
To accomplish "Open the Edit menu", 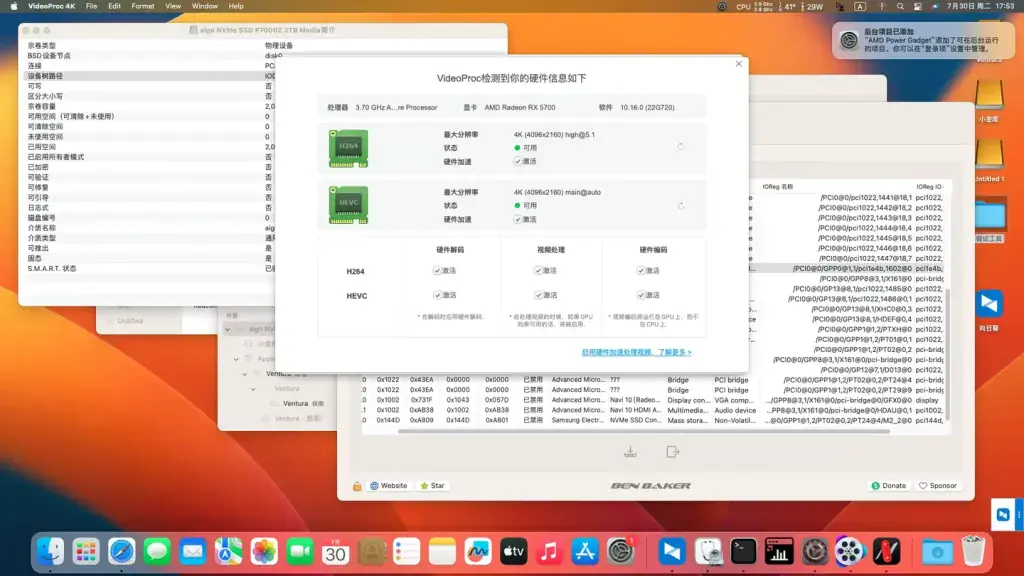I will pyautogui.click(x=114, y=7).
